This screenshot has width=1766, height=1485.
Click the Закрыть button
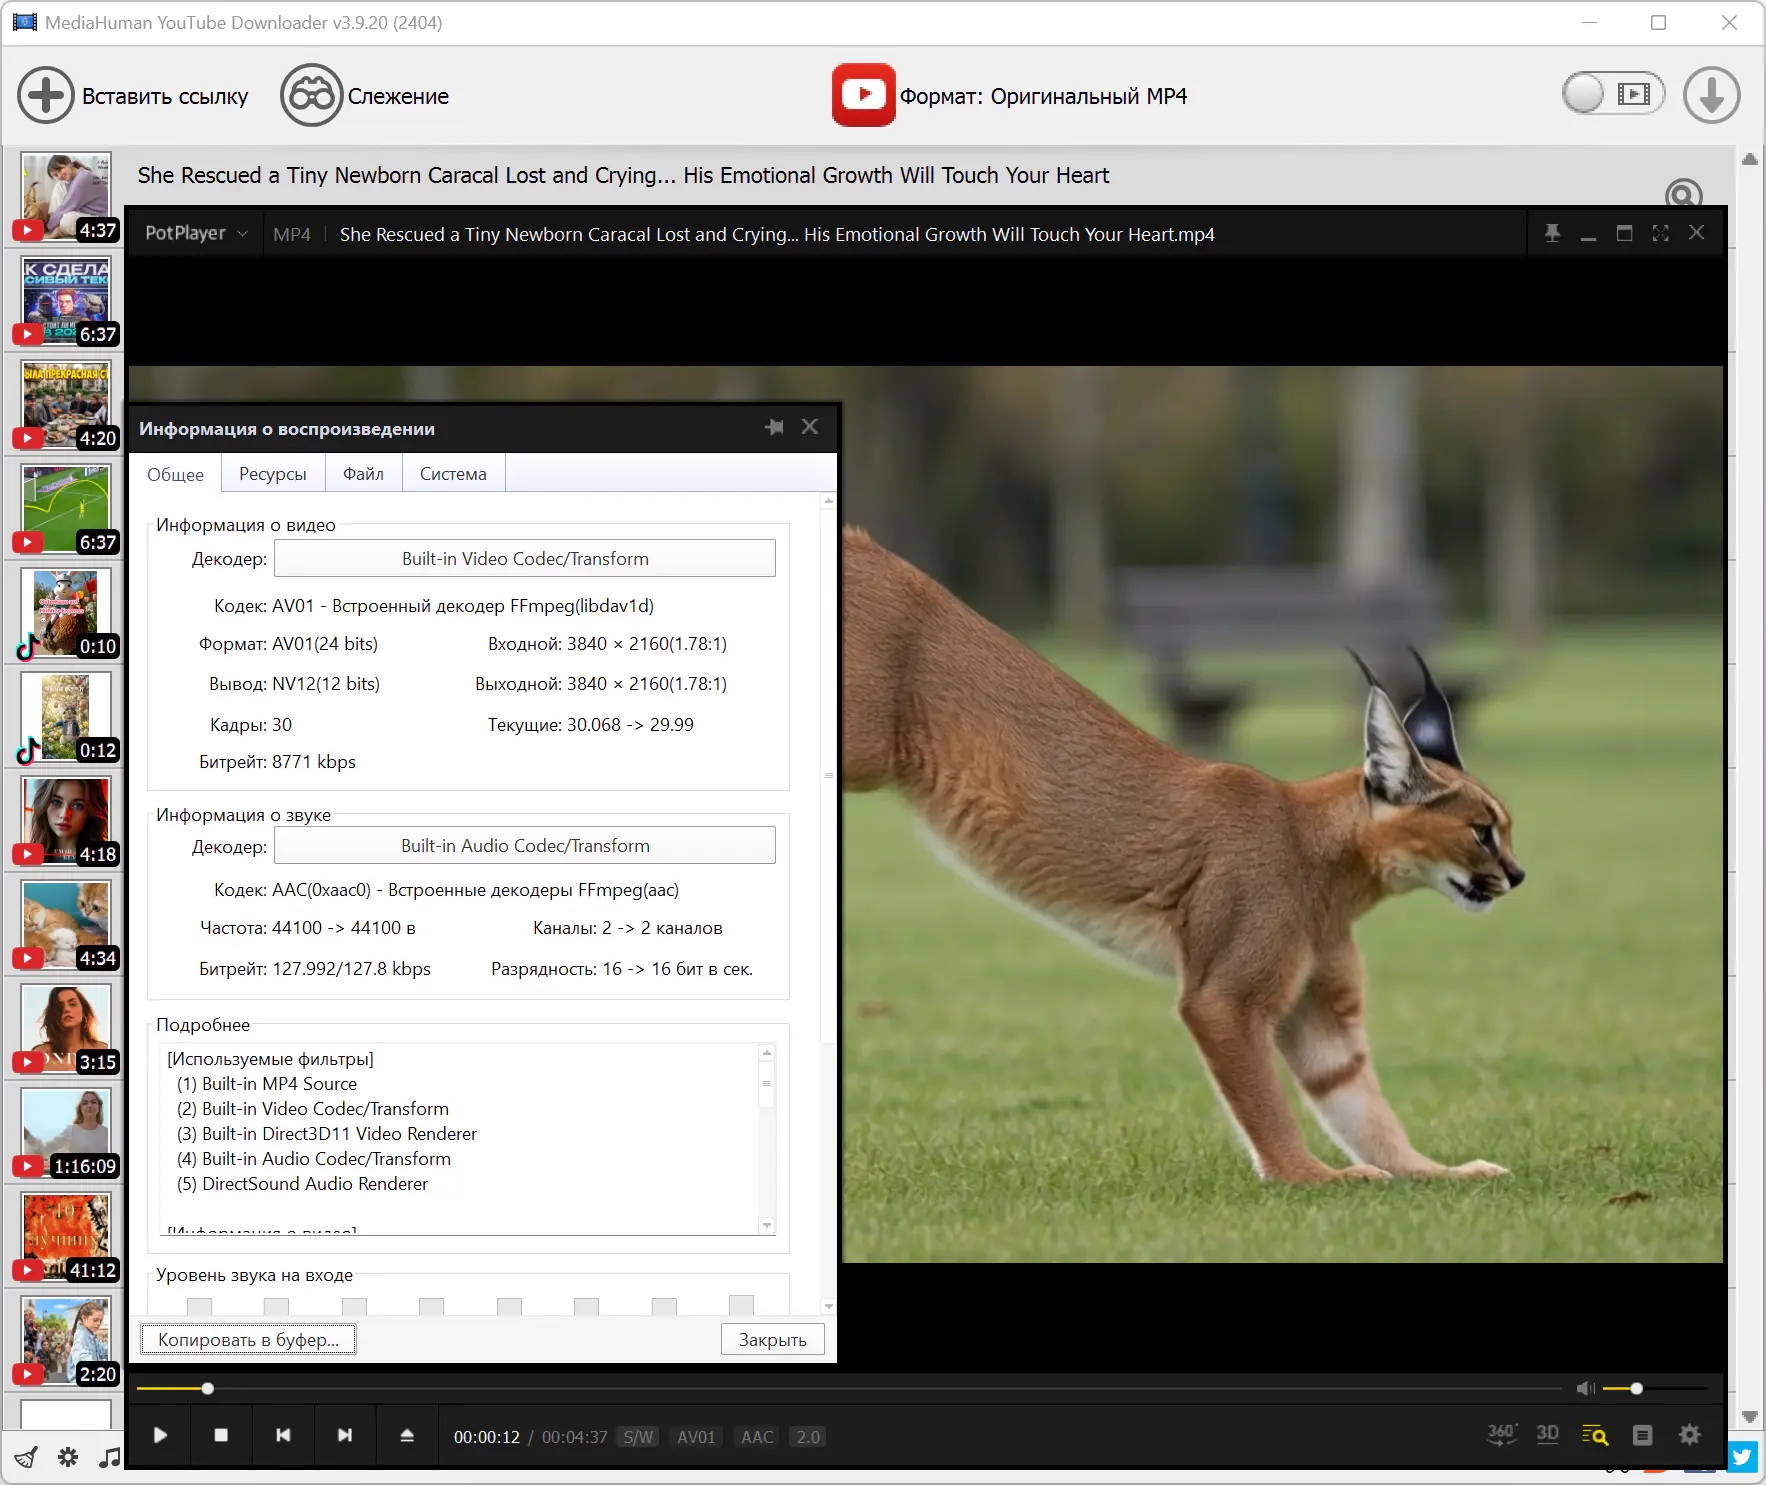coord(772,1340)
